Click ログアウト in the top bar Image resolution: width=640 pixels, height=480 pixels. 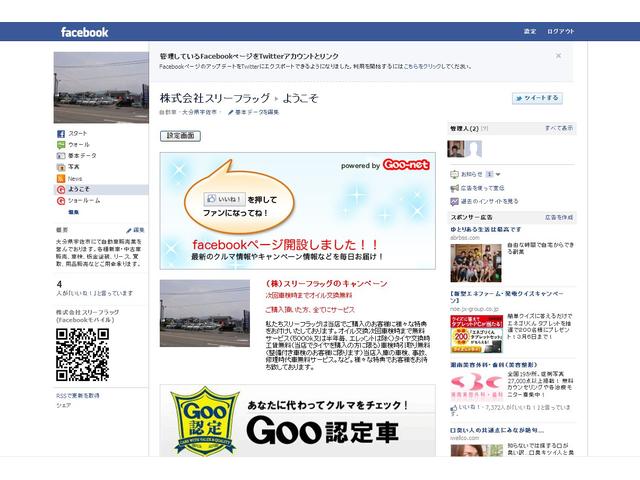561,32
